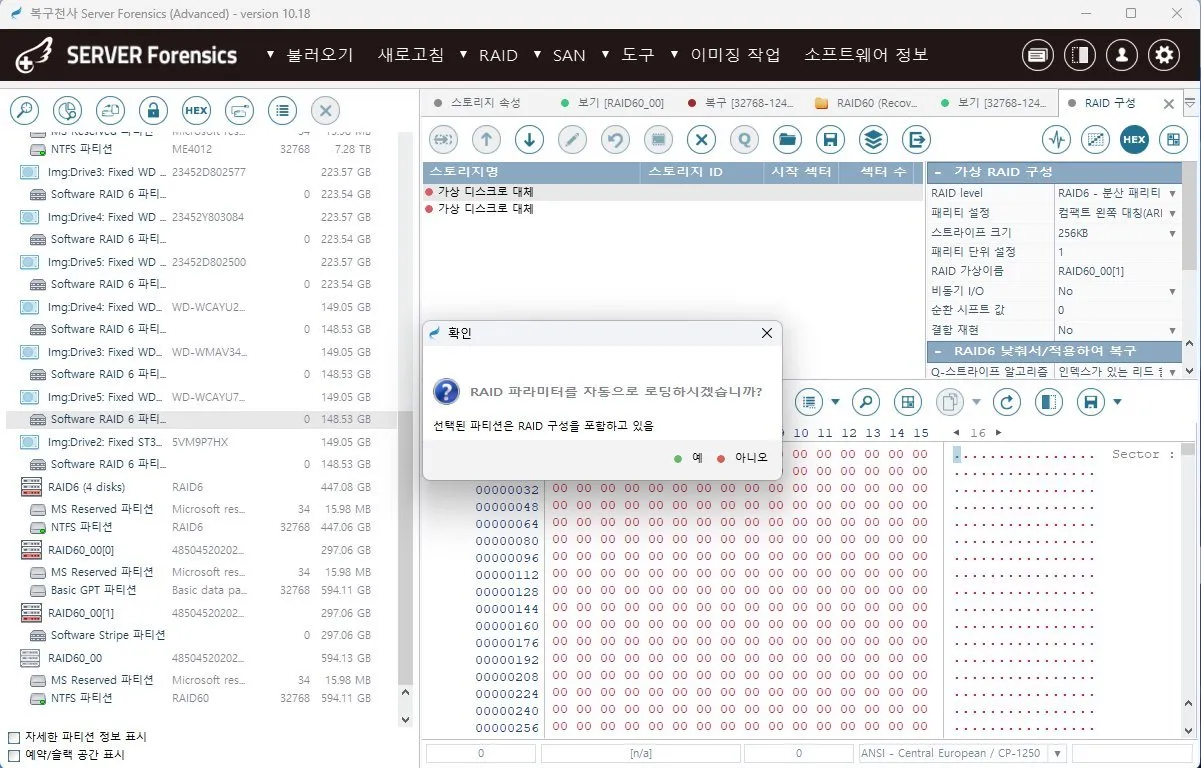Click the move-up arrow icon in RAID toolbar
Image resolution: width=1201 pixels, height=768 pixels.
[486, 140]
